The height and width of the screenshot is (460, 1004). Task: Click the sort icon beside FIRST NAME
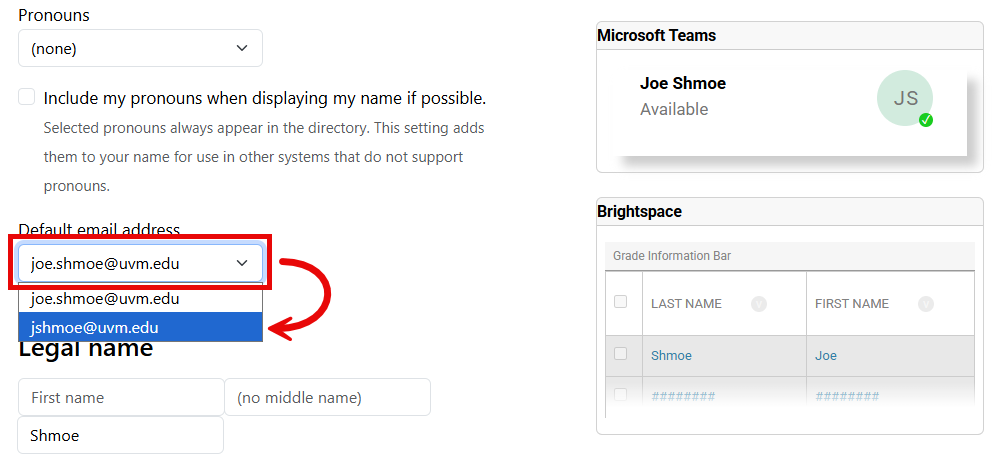coord(926,304)
